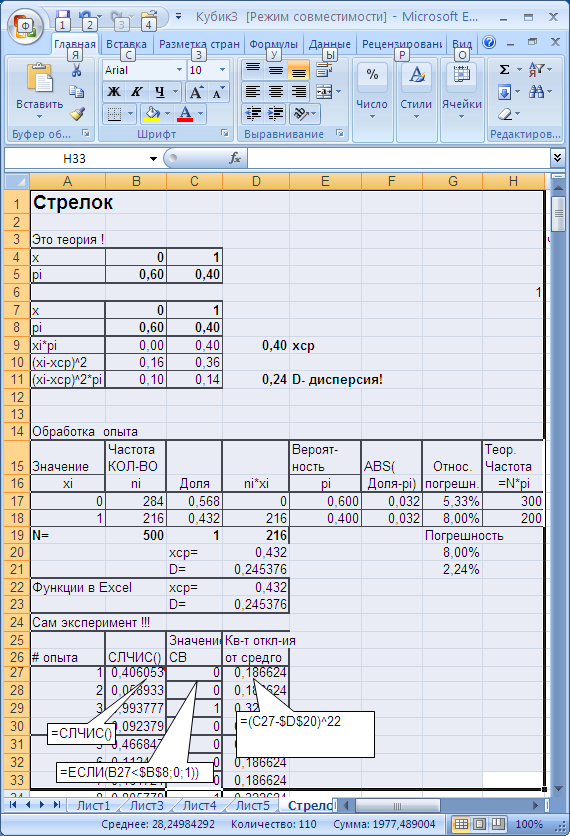Open the Главная ribbon tab

75,44
